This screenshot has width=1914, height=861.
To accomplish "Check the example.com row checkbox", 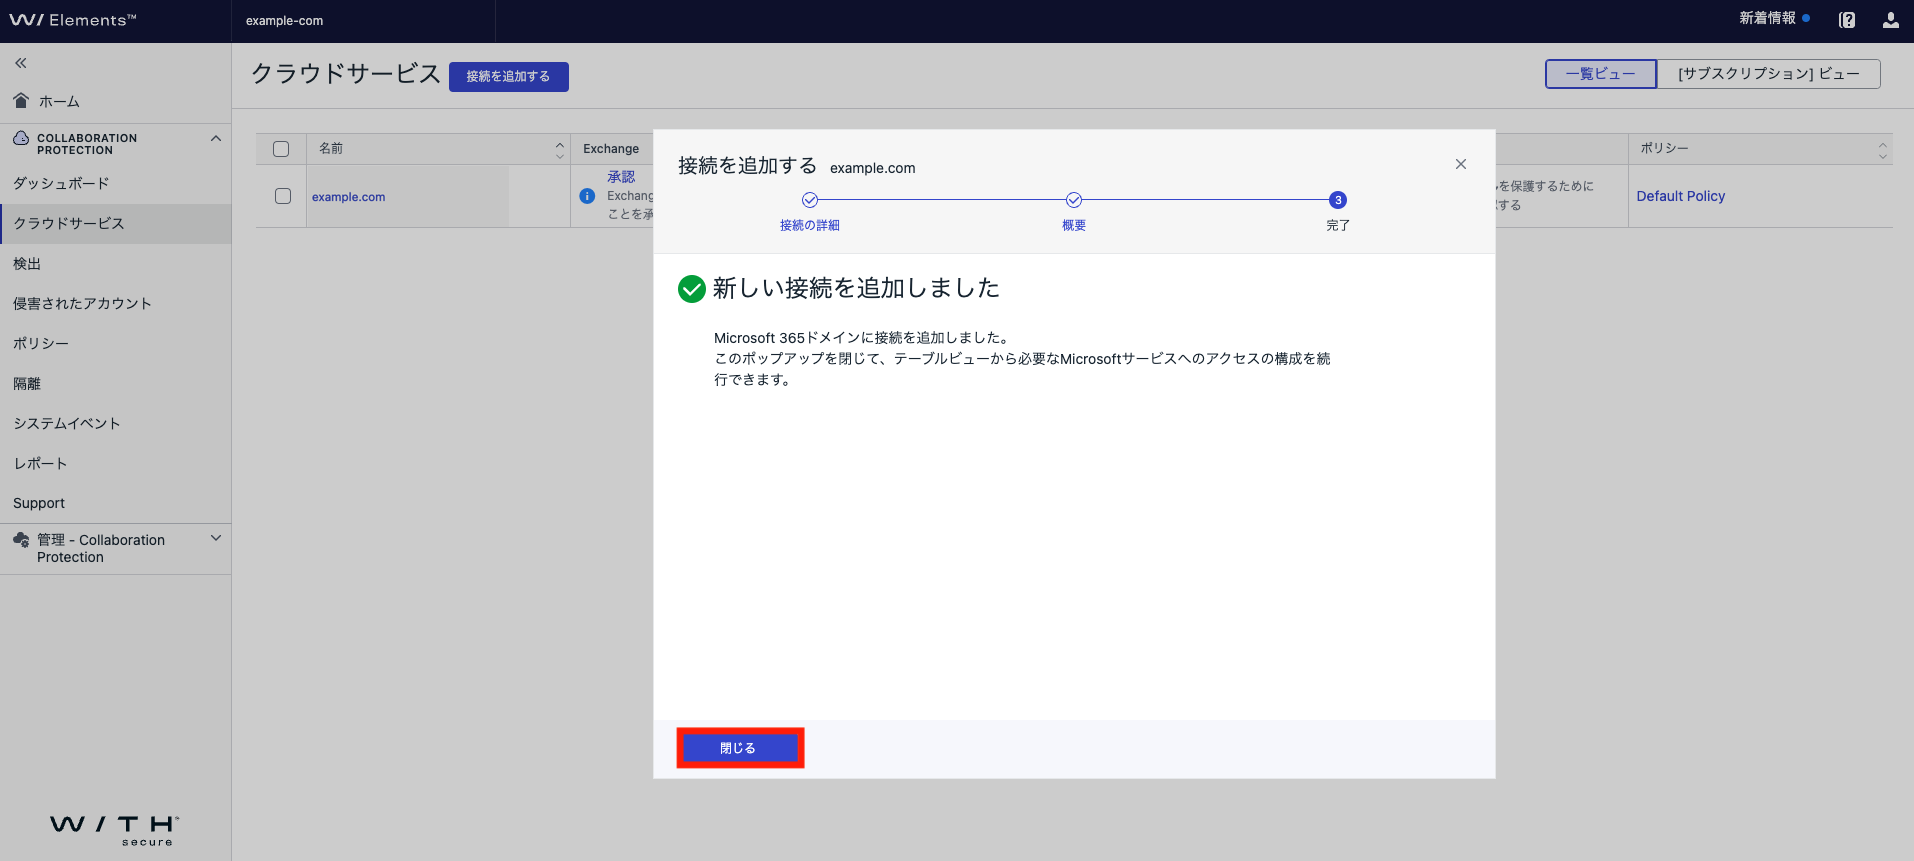I will (x=283, y=196).
